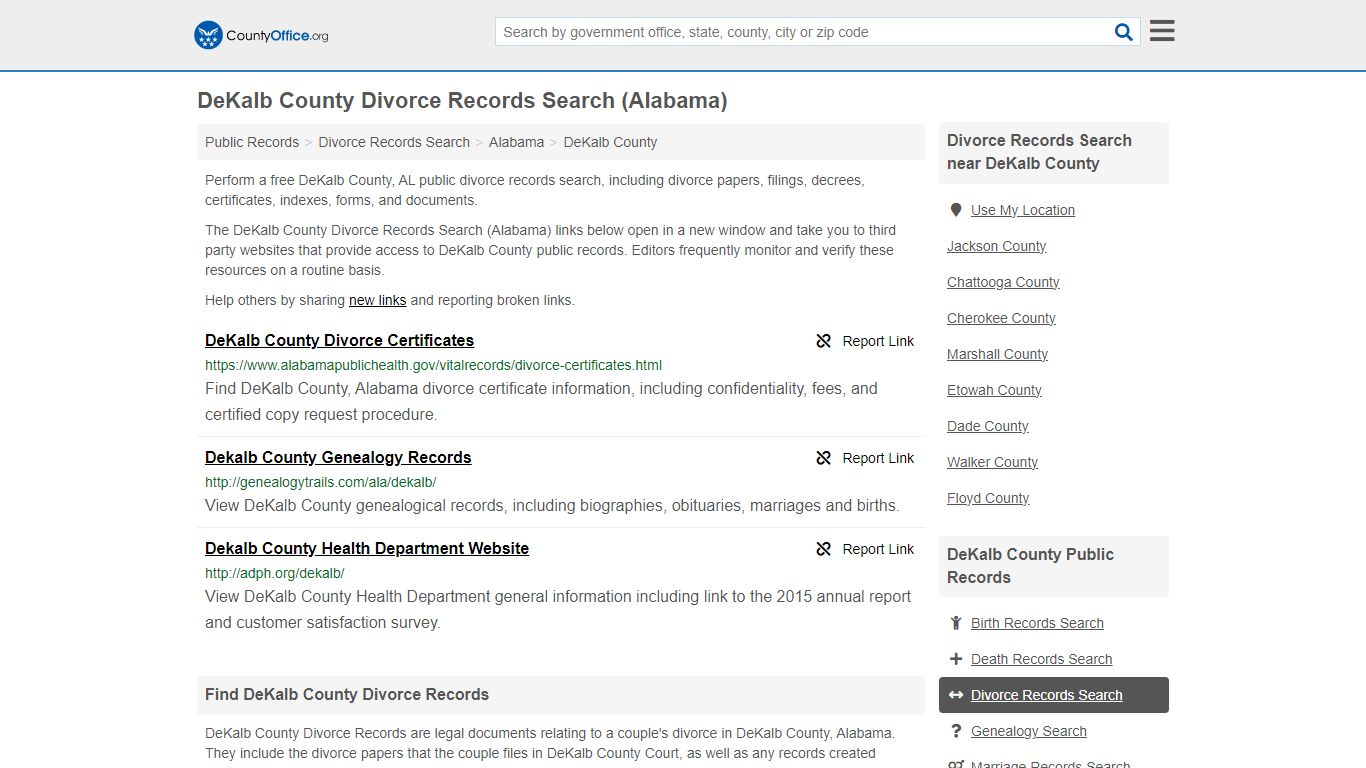Viewport: 1366px width, 768px height.
Task: Open Jackson County link
Action: tap(996, 246)
